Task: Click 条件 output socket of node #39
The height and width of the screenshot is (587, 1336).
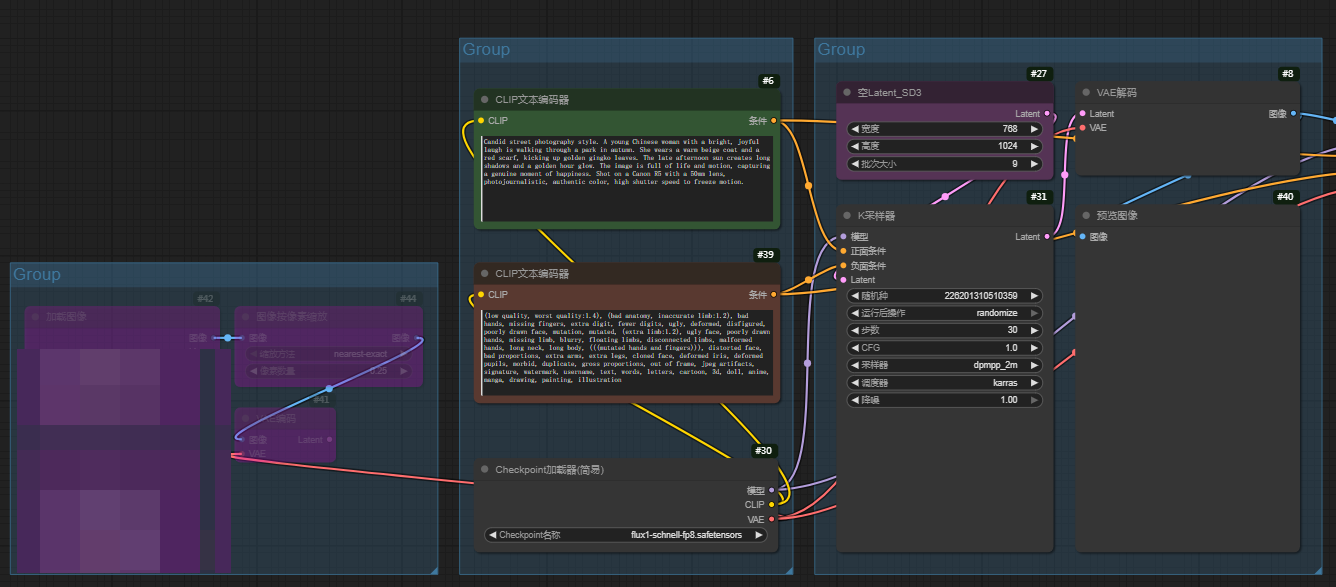Action: pyautogui.click(x=773, y=295)
